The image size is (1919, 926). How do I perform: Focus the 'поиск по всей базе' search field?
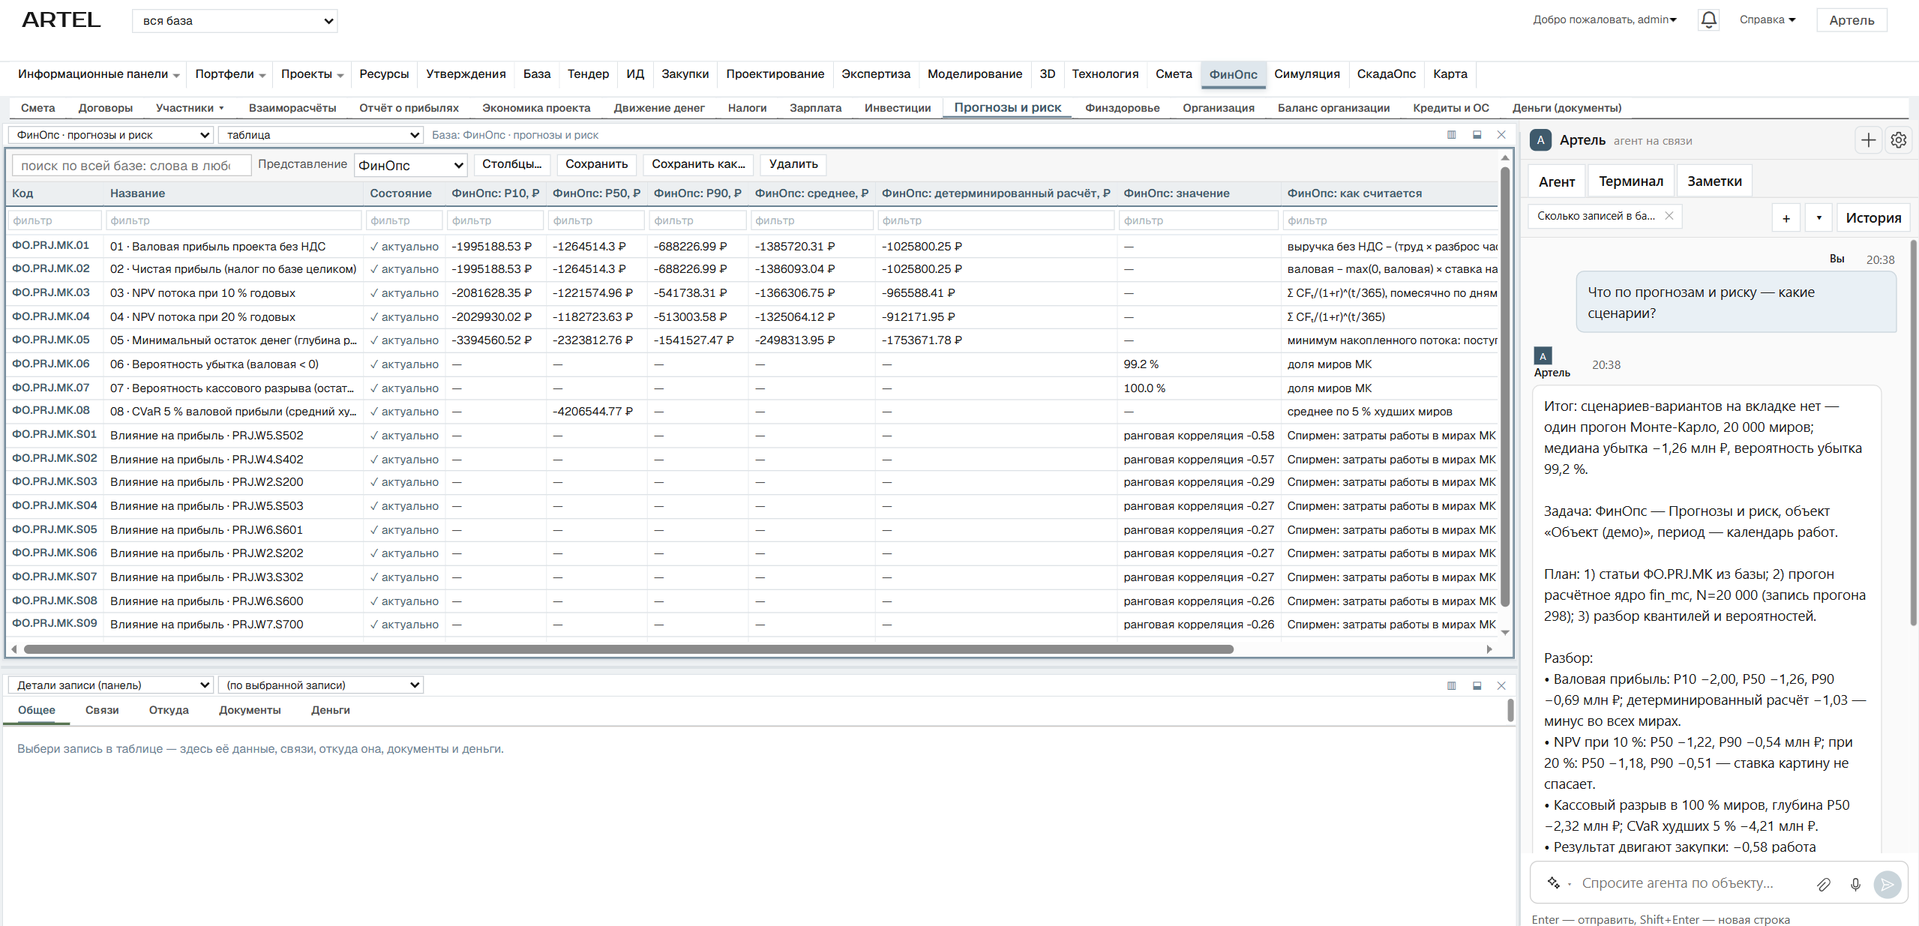pyautogui.click(x=131, y=166)
